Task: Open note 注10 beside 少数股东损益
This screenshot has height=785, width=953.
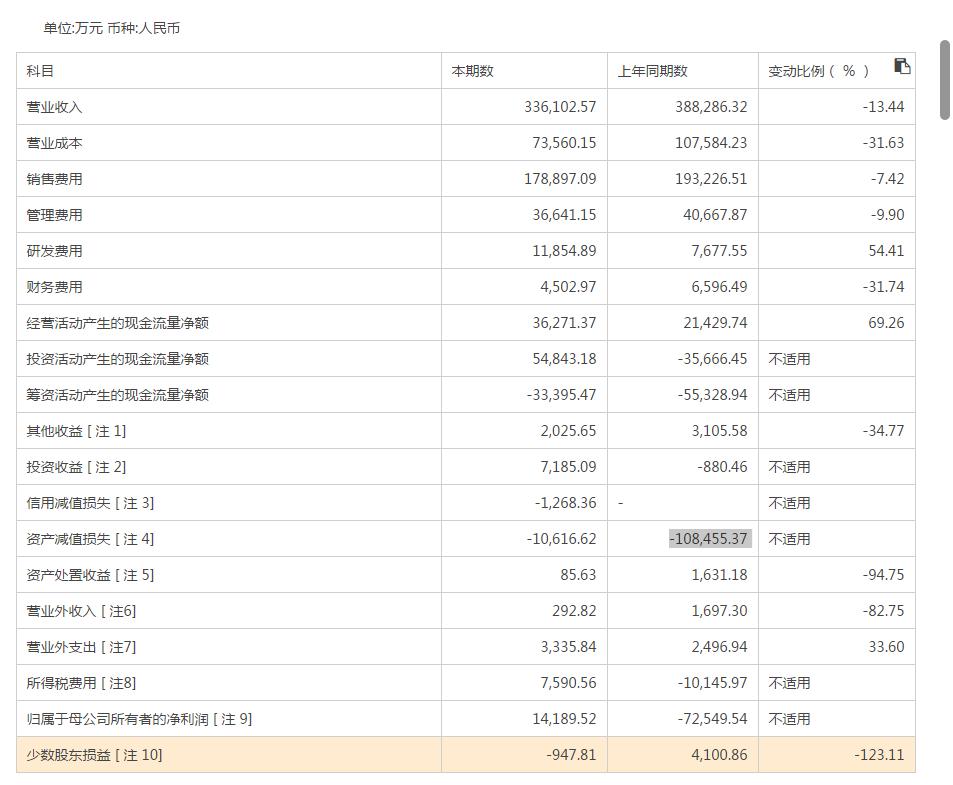Action: point(138,755)
